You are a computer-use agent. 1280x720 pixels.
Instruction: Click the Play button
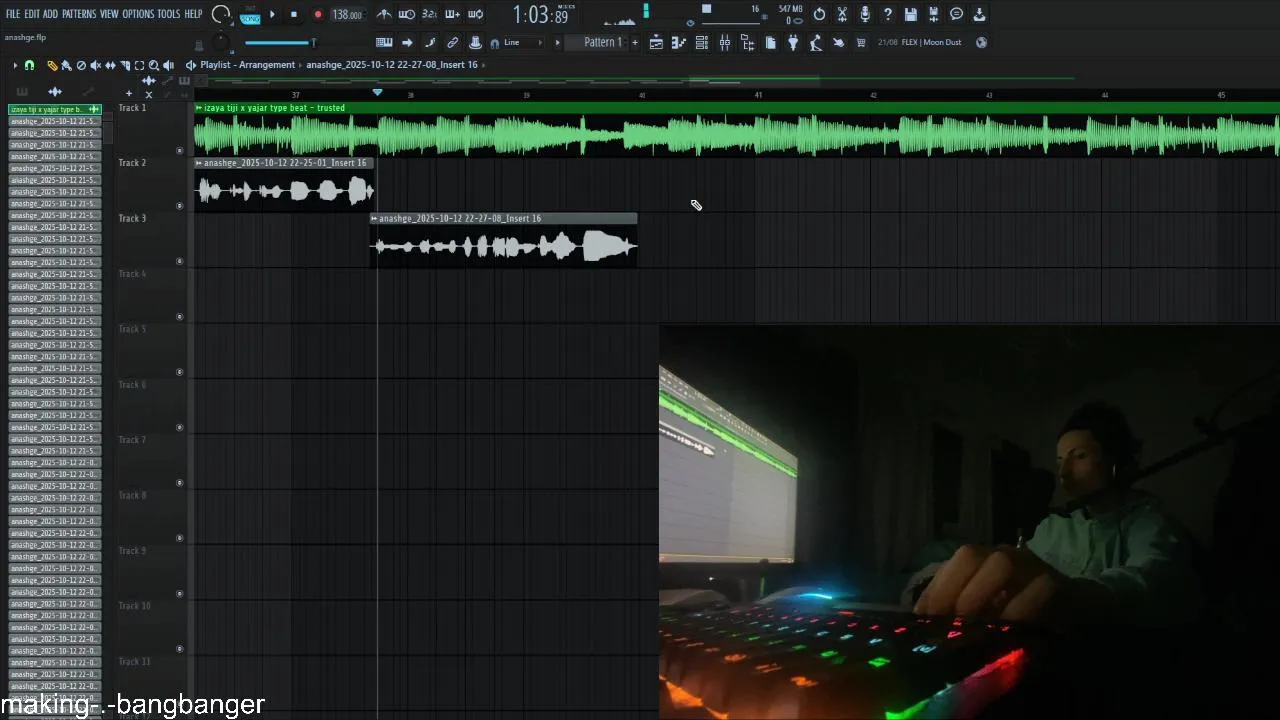pyautogui.click(x=272, y=14)
